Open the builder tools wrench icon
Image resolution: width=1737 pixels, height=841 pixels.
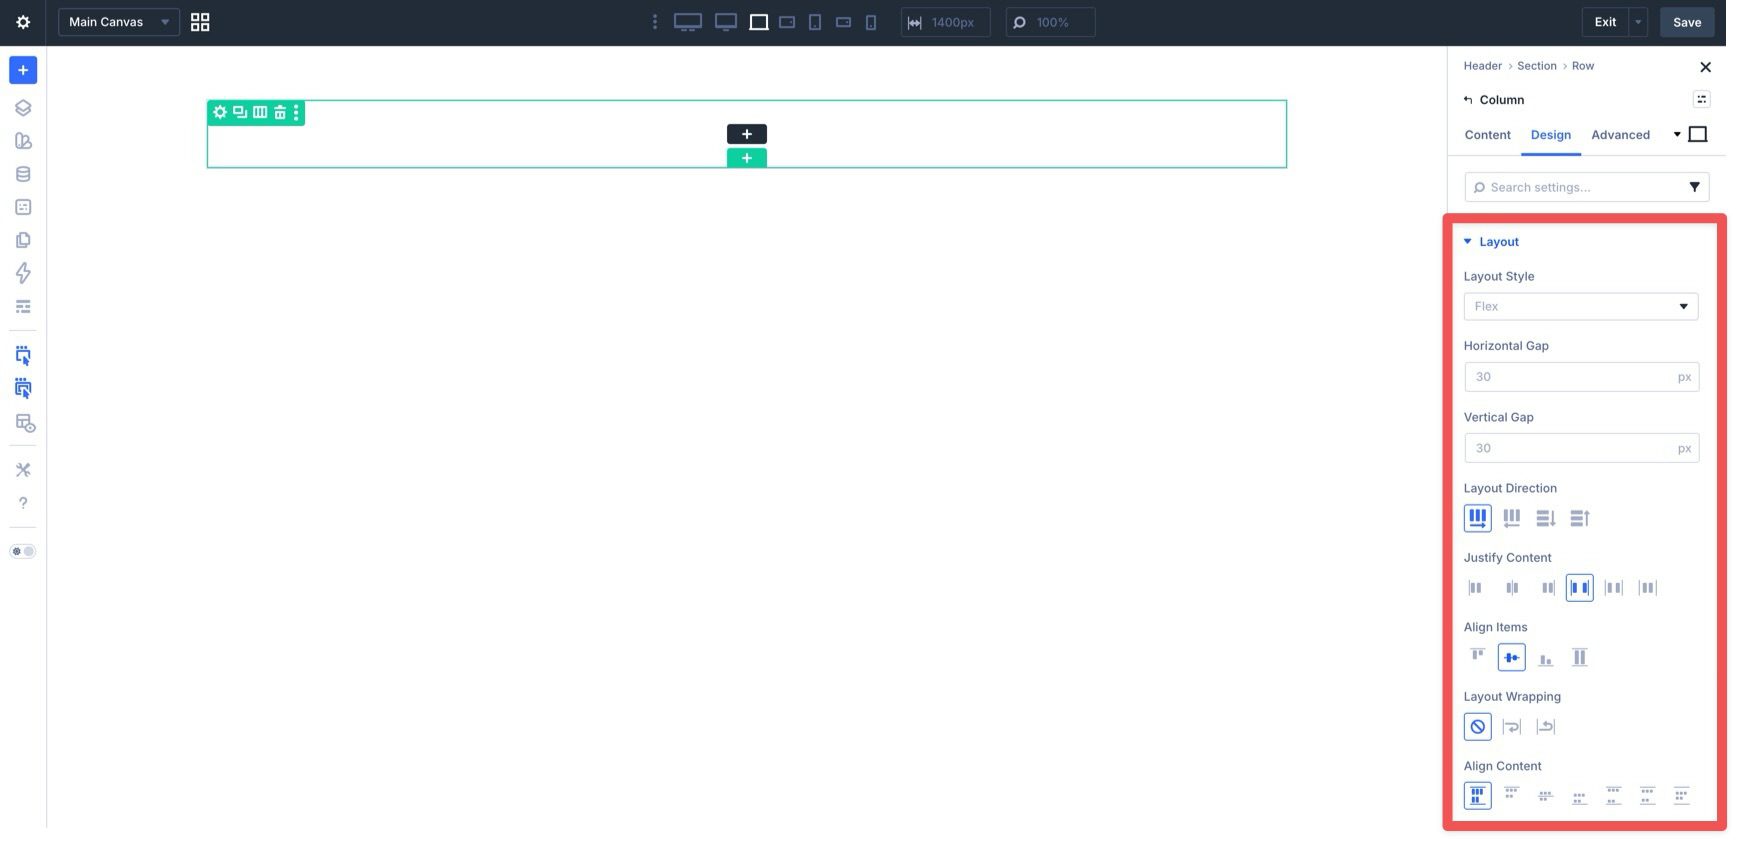tap(23, 470)
